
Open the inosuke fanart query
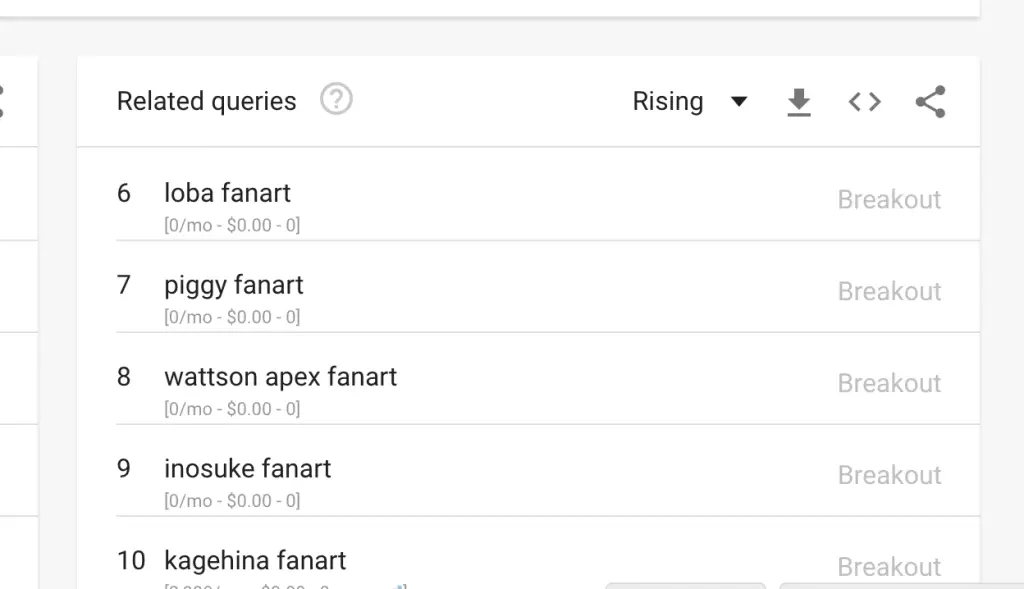pyautogui.click(x=248, y=469)
